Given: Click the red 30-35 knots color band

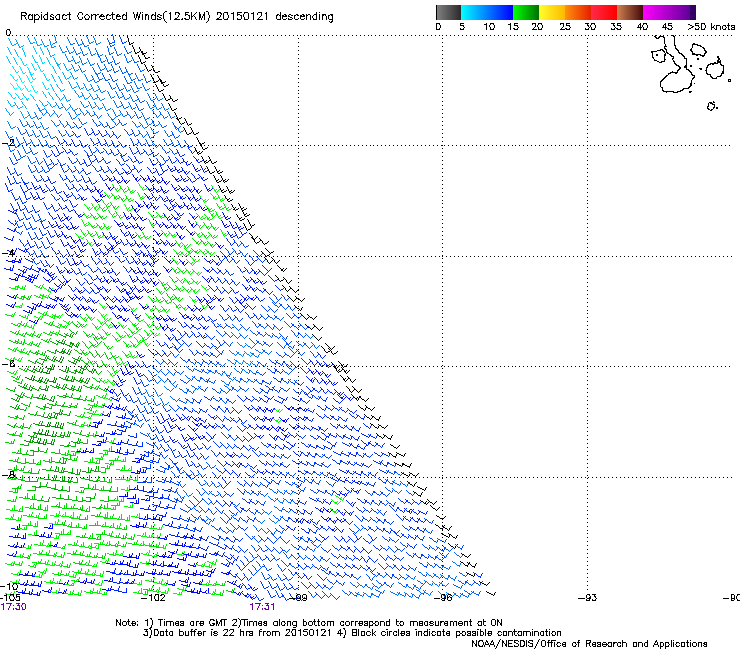Looking at the screenshot, I should [x=604, y=12].
